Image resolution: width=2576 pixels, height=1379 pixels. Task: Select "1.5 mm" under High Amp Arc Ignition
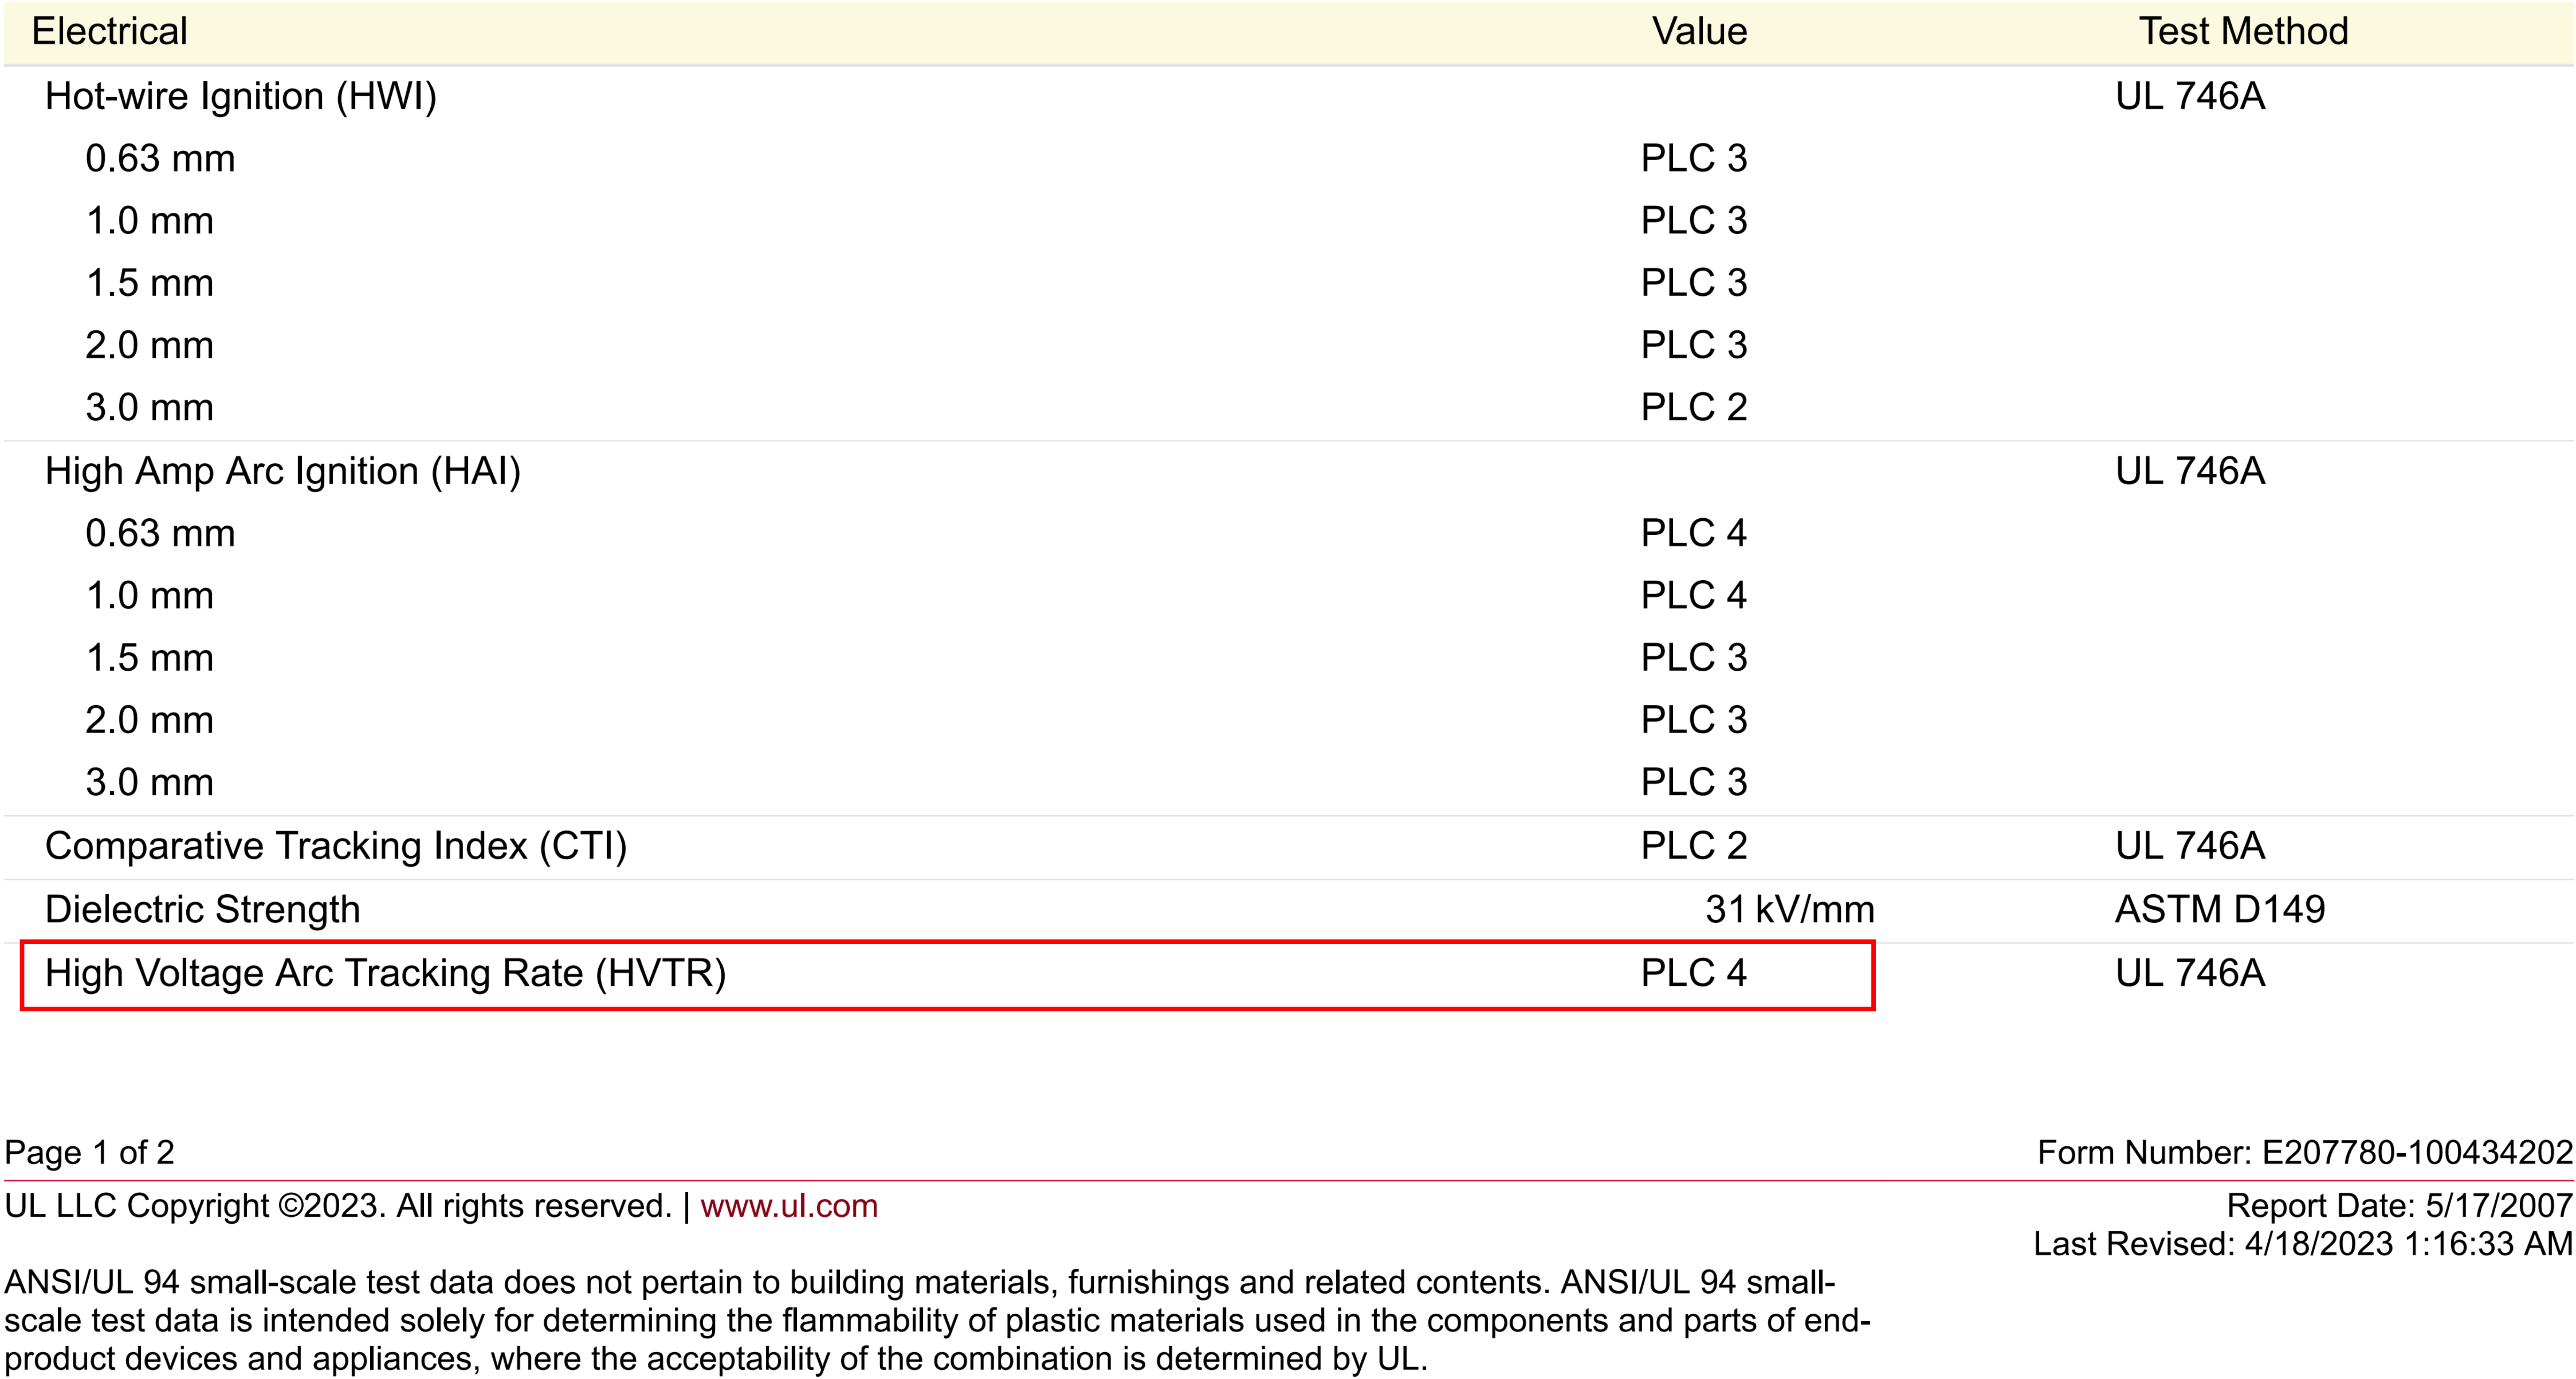pos(150,658)
